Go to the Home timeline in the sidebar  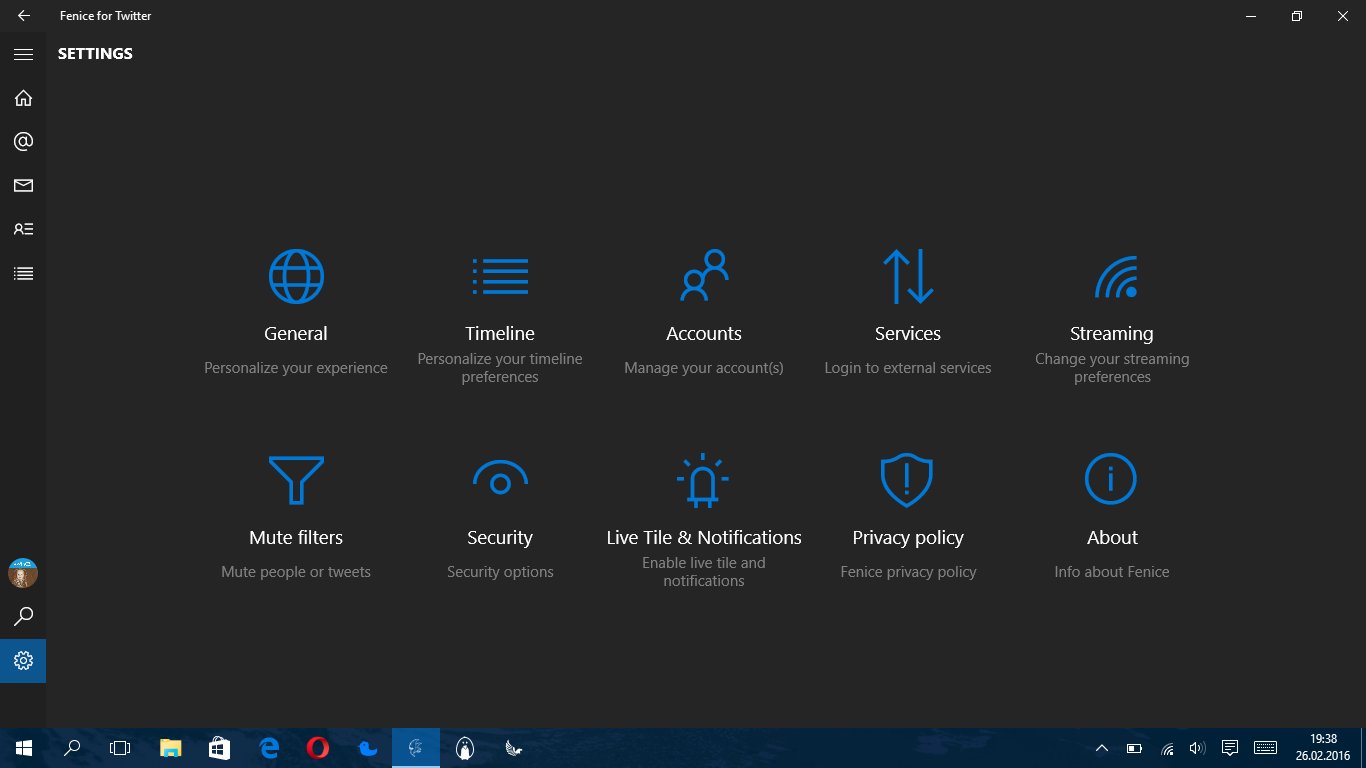tap(23, 98)
